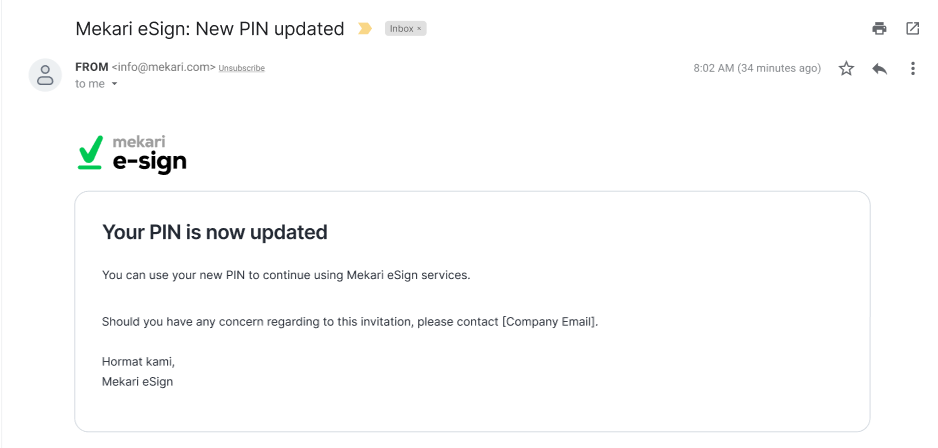Screen dimensions: 938x448
Task: Click the Inbox label tag
Action: coord(401,30)
